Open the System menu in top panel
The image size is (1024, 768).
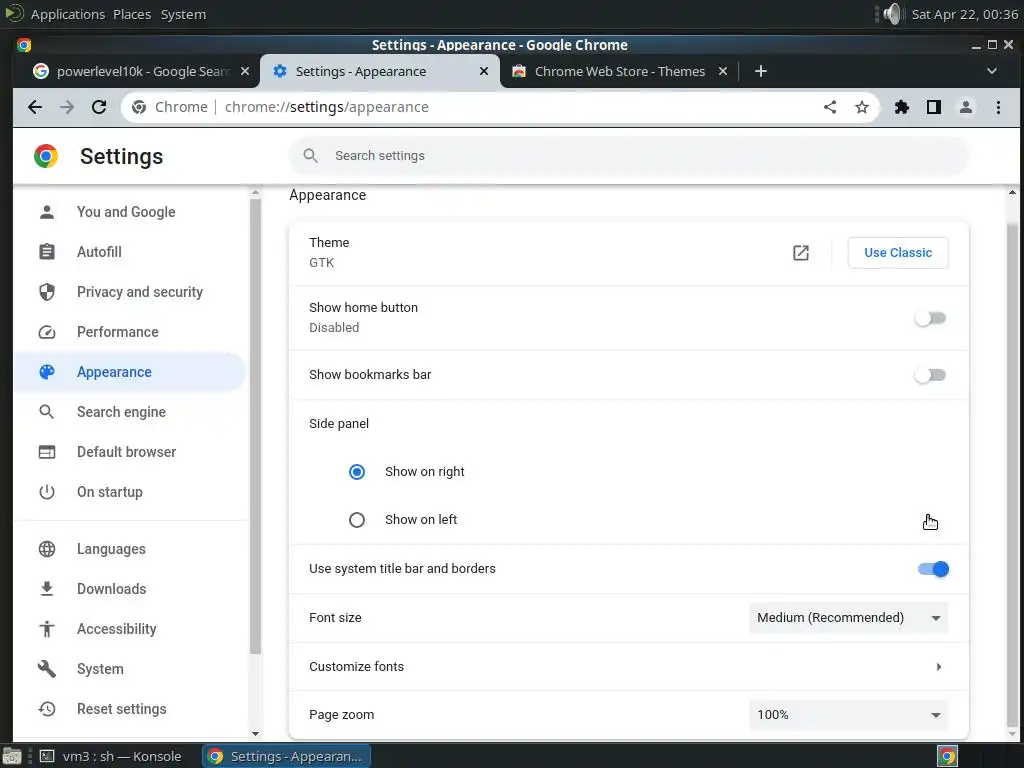183,14
